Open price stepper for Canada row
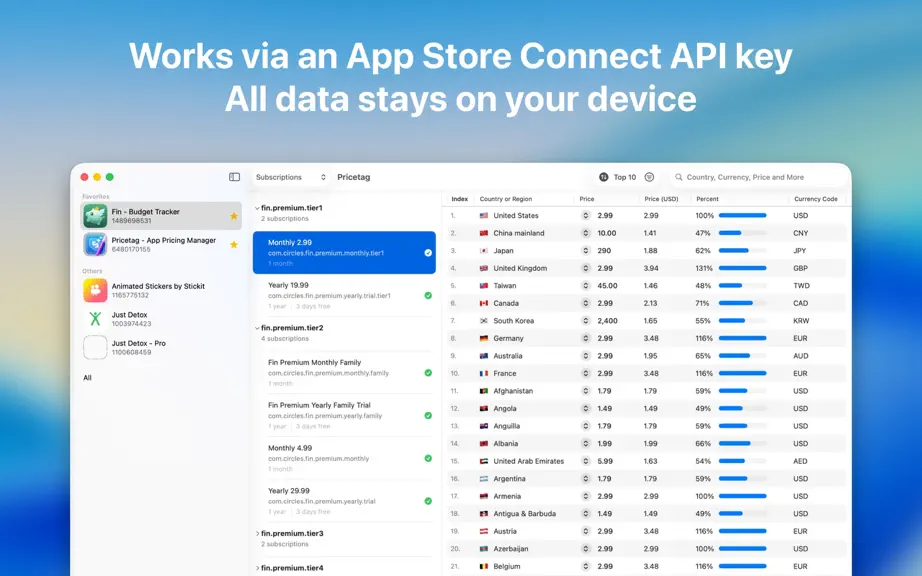The width and height of the screenshot is (922, 576). pyautogui.click(x=586, y=303)
